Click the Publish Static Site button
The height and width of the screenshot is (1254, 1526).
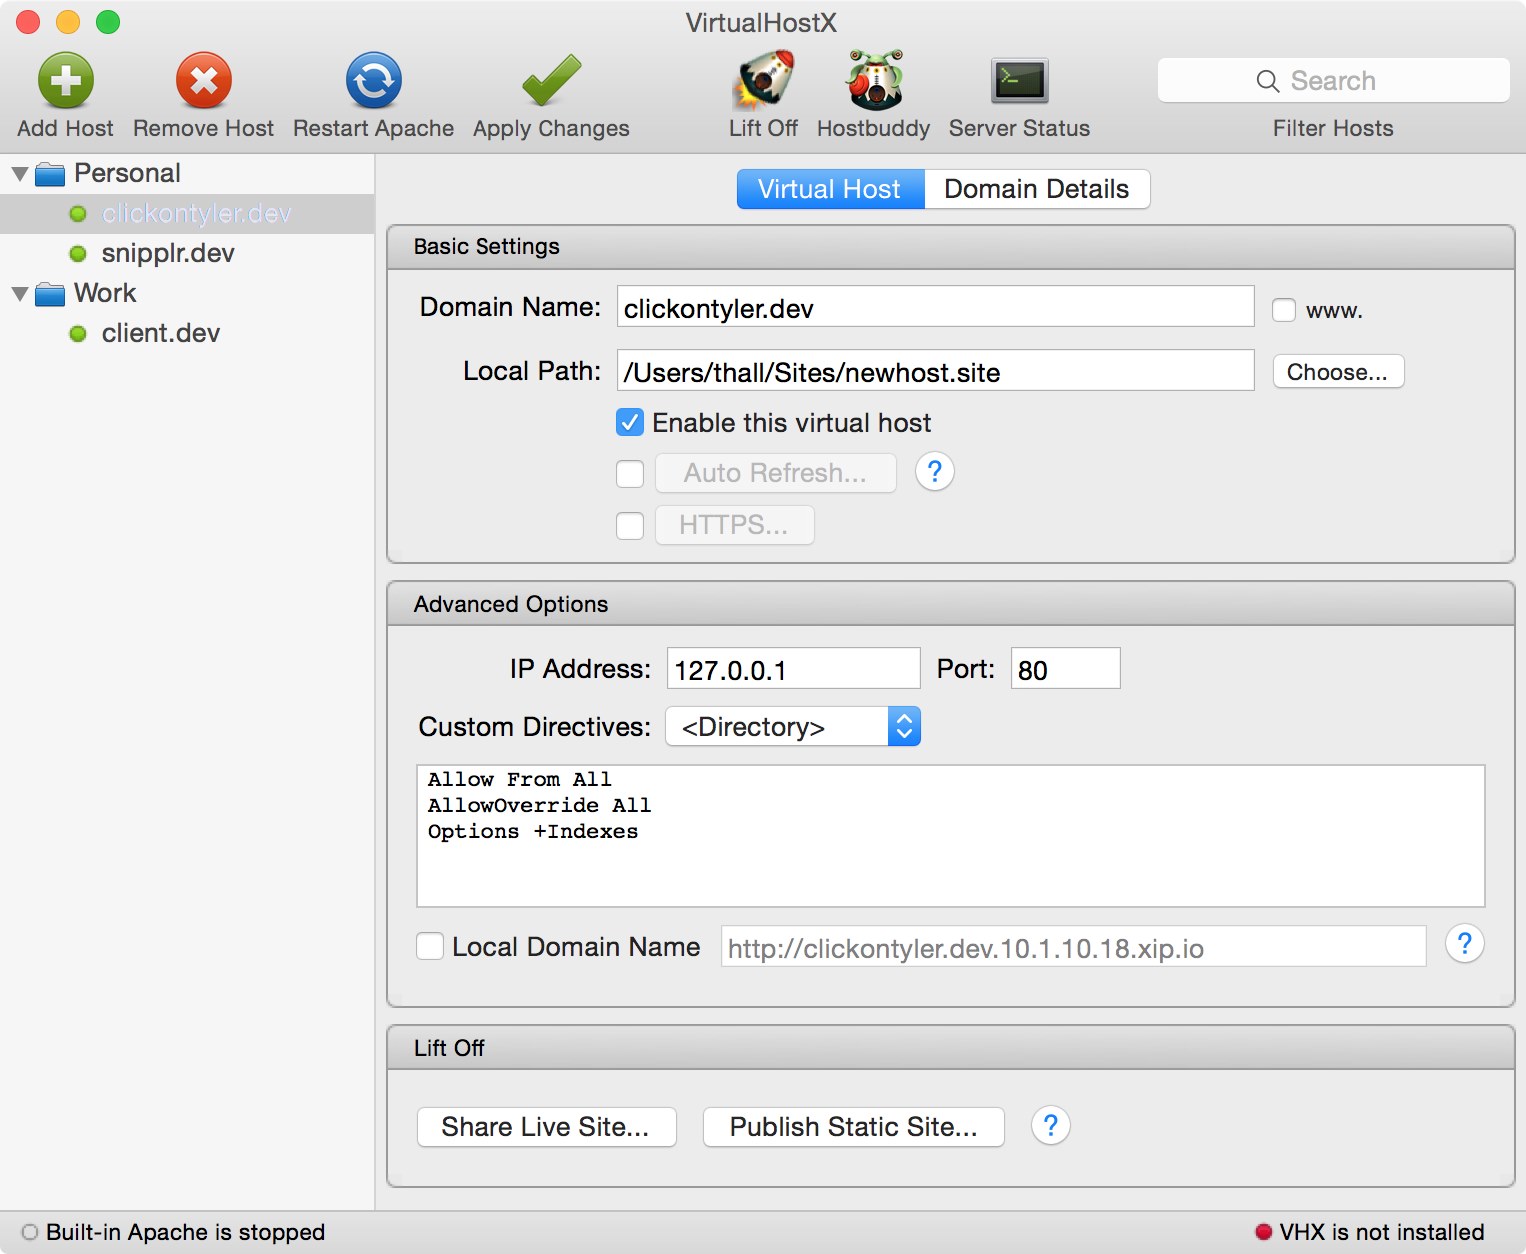click(853, 1127)
